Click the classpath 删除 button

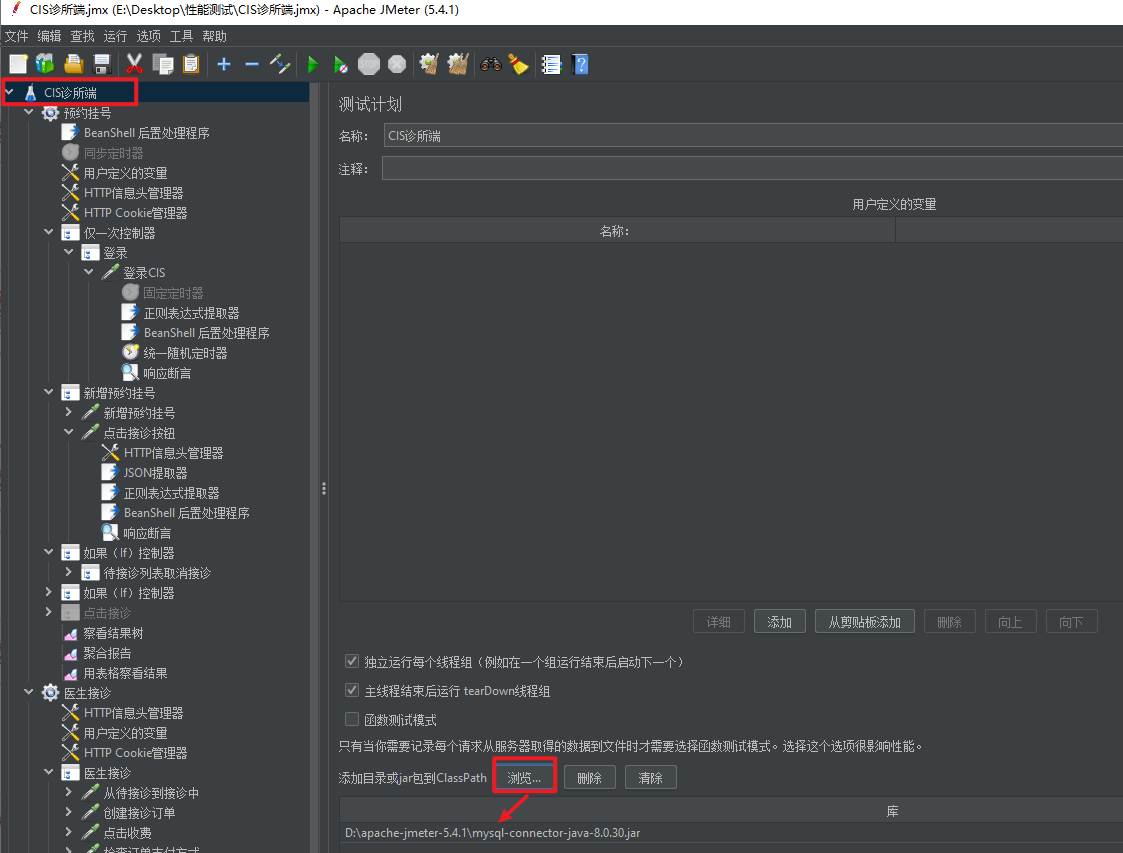[x=589, y=778]
